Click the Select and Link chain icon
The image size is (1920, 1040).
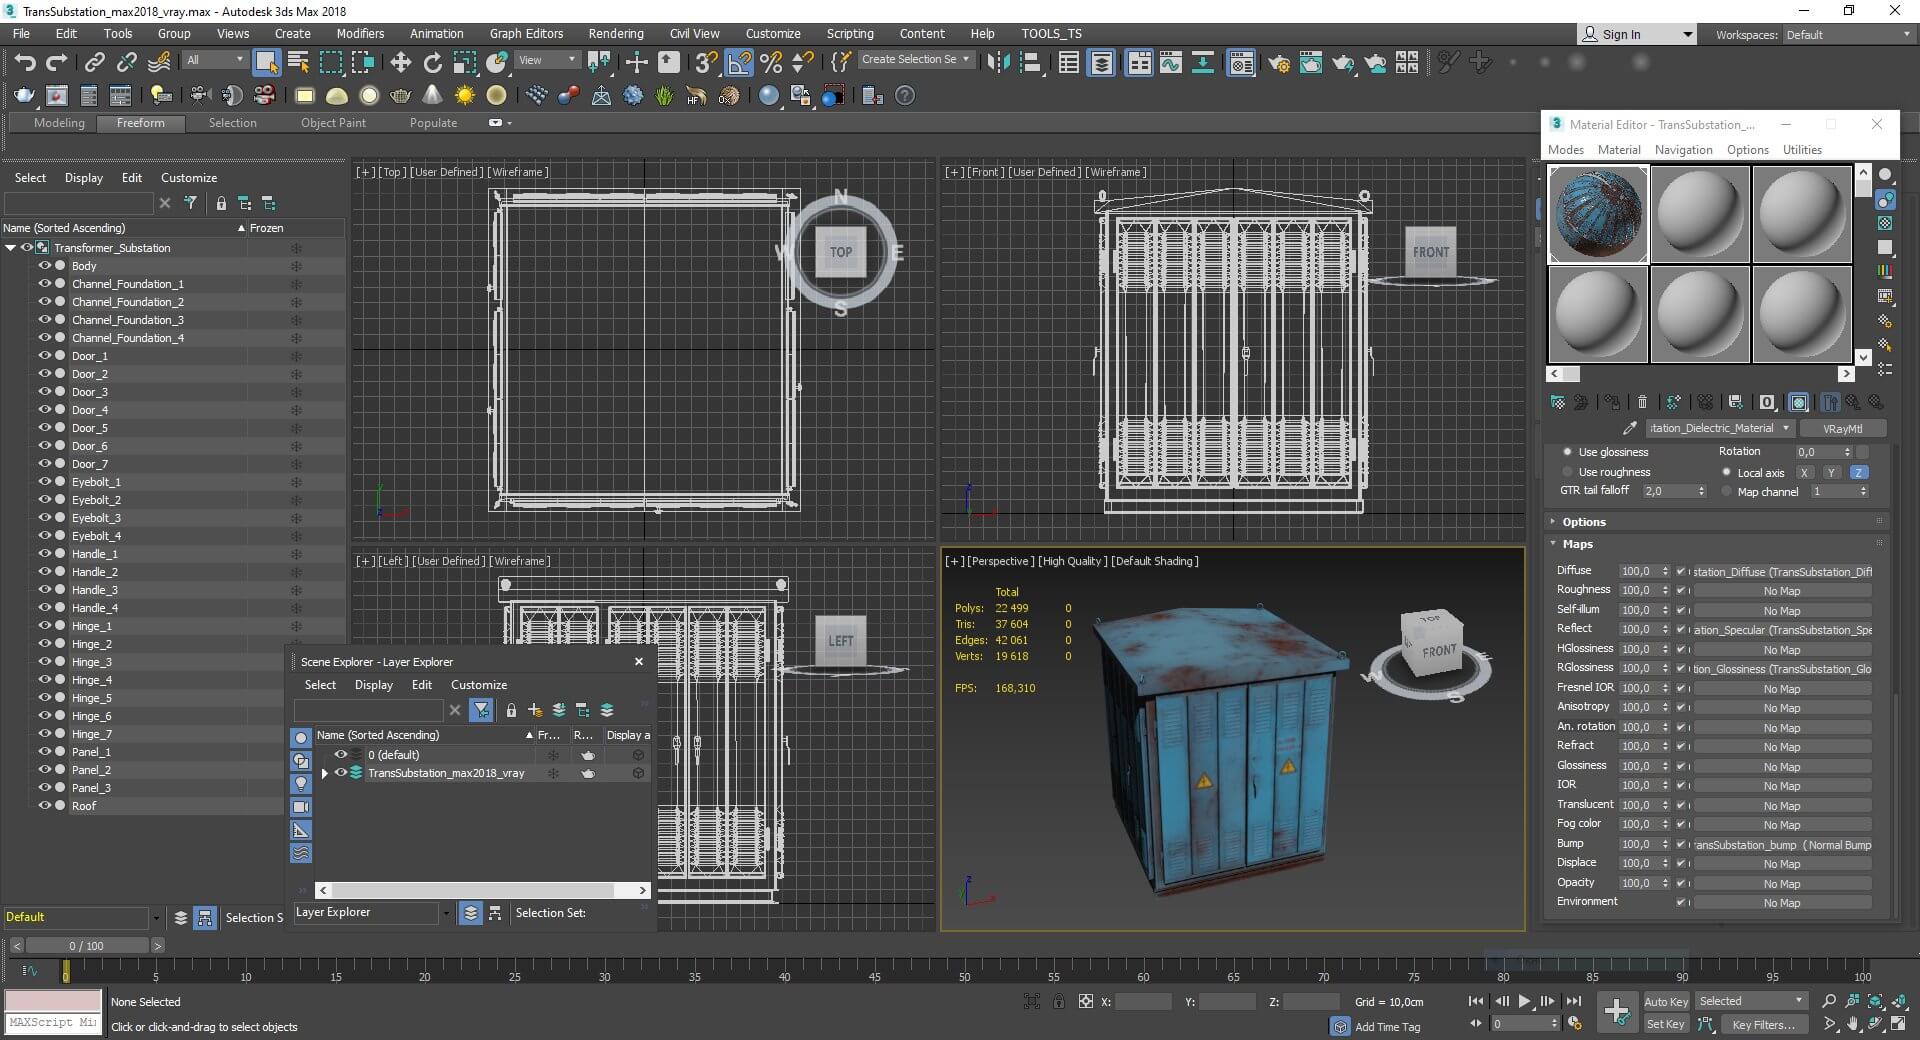point(94,63)
